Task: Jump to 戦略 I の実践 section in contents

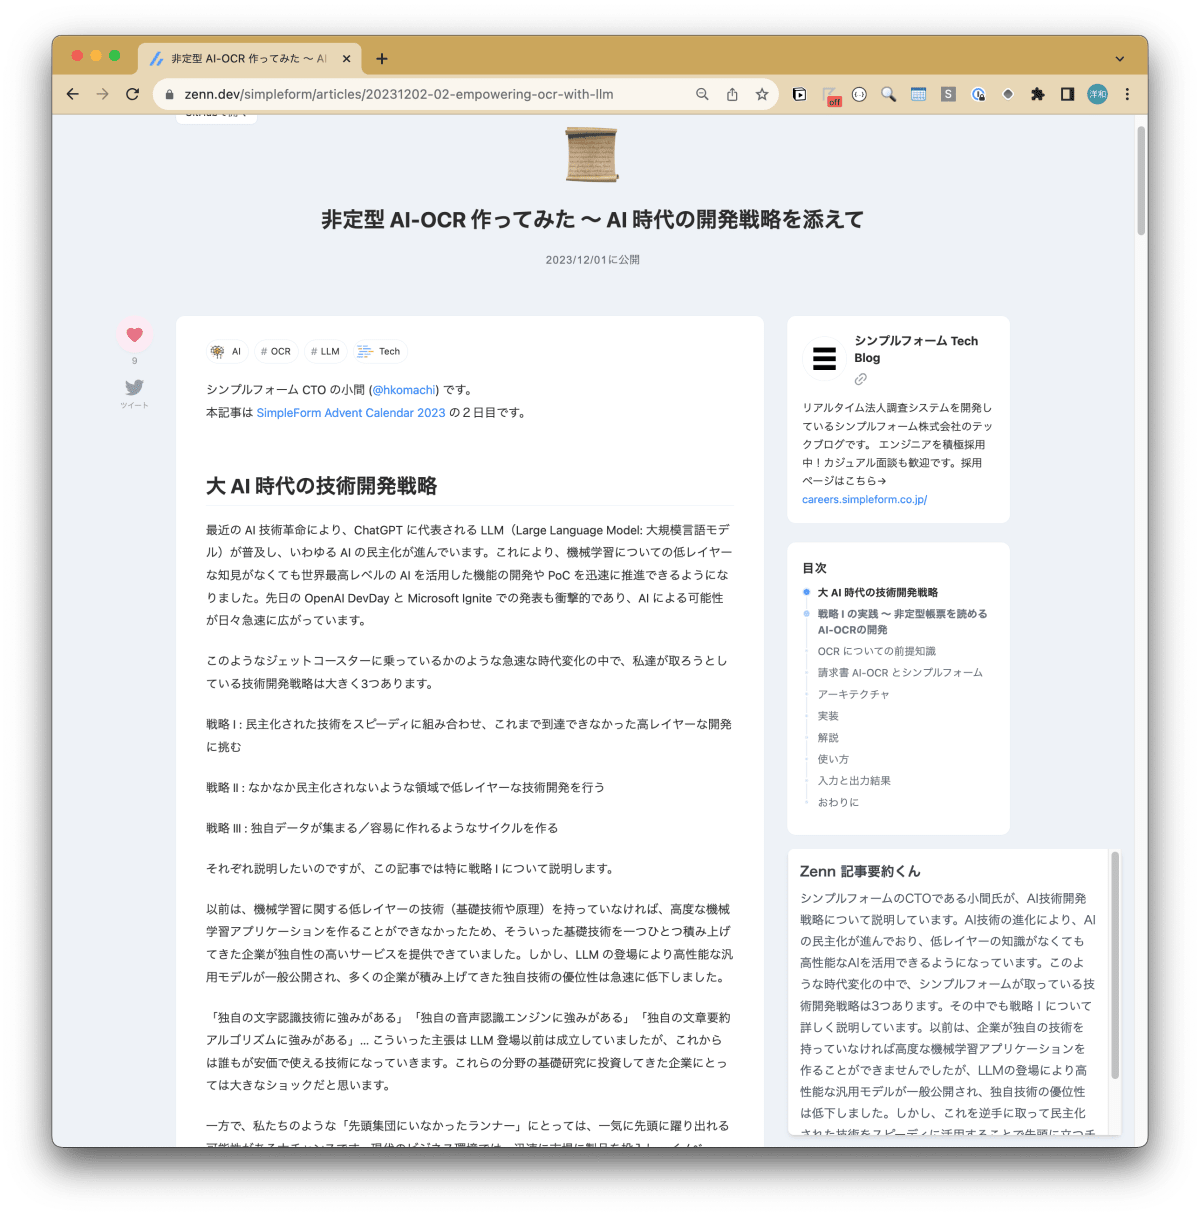Action: coord(902,621)
